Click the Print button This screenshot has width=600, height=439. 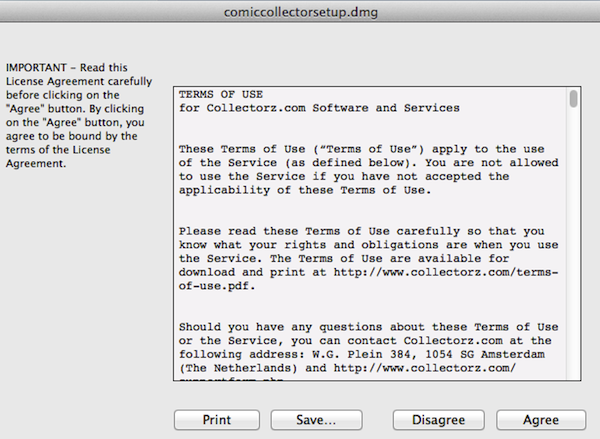coord(217,420)
